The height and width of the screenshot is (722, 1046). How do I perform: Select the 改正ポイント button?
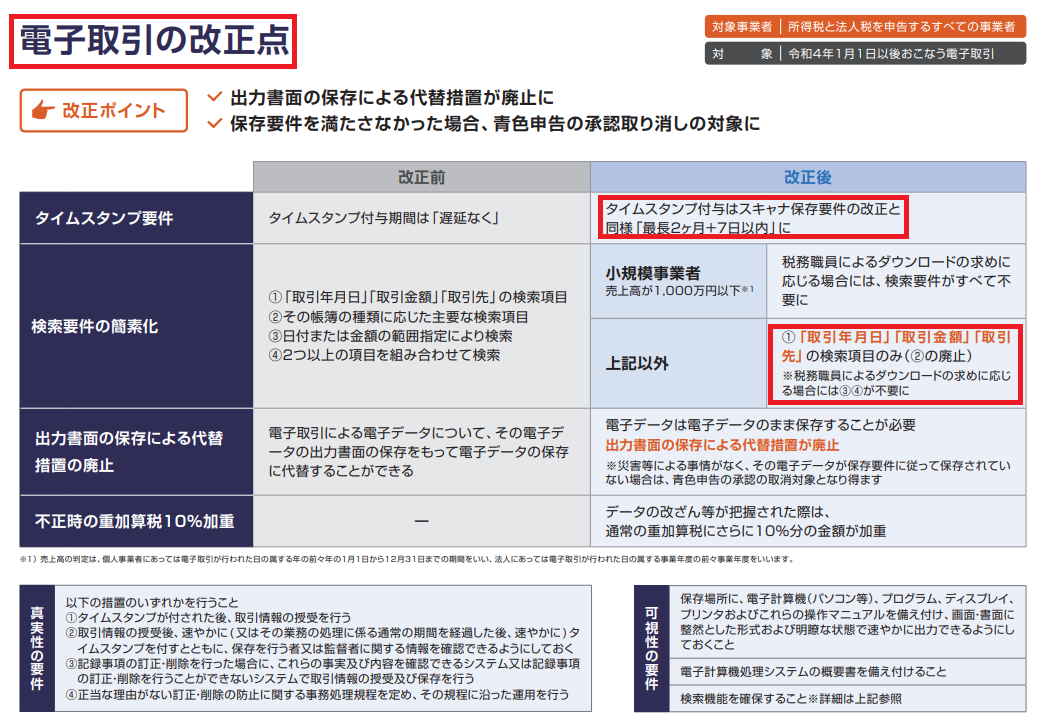(103, 111)
